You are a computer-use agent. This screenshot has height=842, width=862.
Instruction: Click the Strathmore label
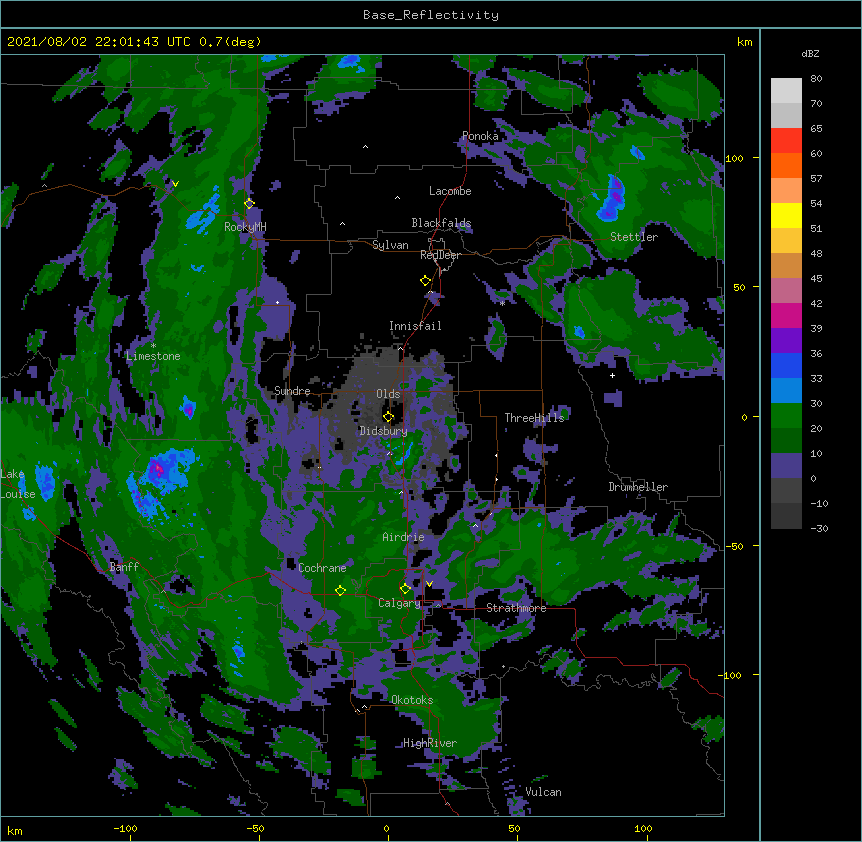tap(516, 608)
